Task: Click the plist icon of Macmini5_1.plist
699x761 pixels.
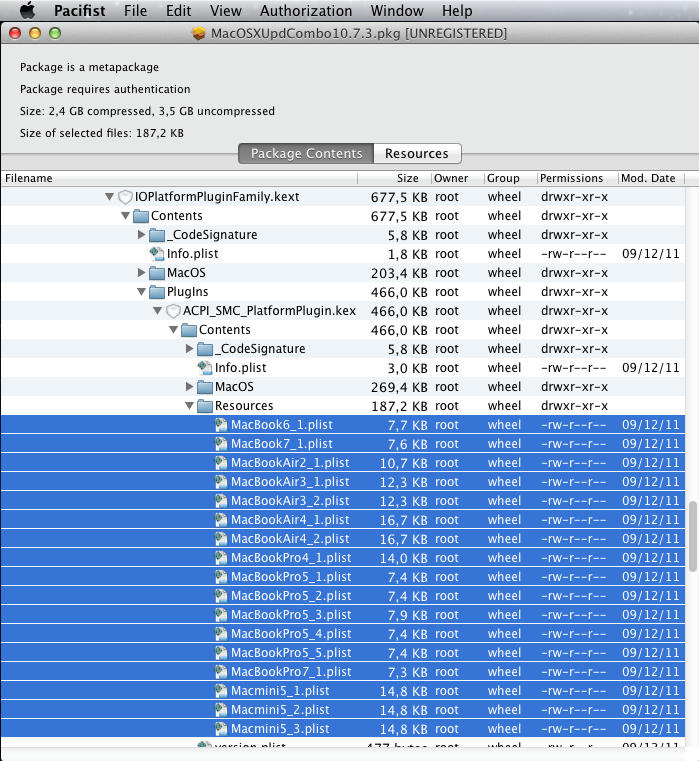Action: pos(221,691)
